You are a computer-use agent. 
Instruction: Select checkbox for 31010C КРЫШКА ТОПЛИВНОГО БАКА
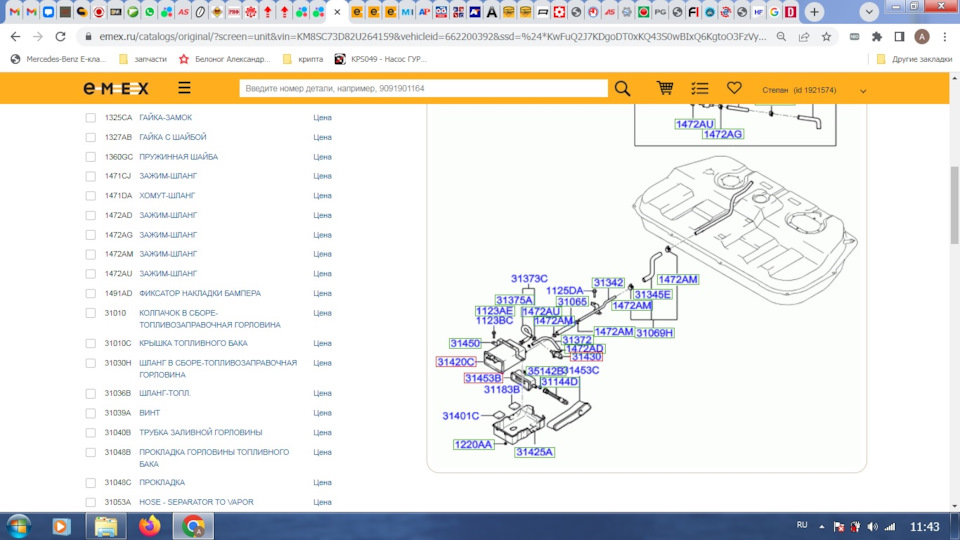[91, 343]
